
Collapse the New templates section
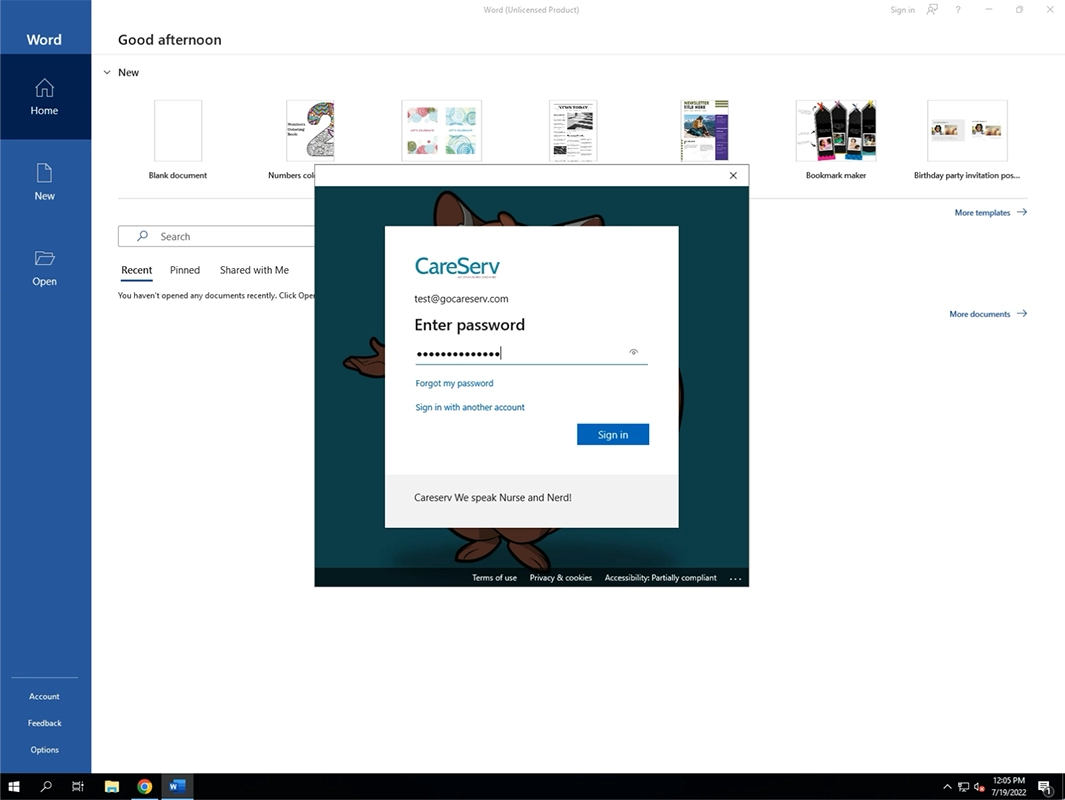[x=107, y=72]
